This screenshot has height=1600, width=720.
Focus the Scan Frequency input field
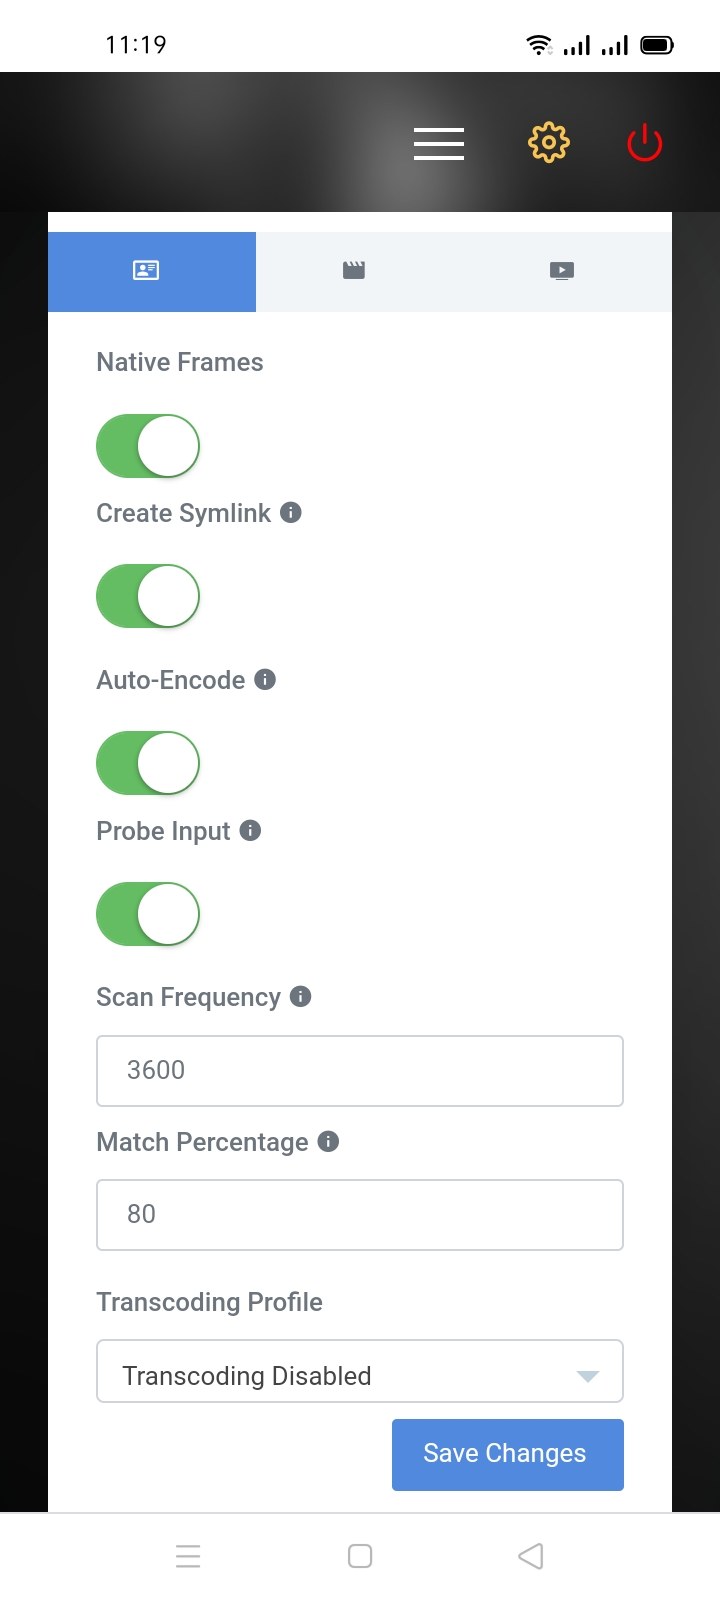[x=360, y=1071]
